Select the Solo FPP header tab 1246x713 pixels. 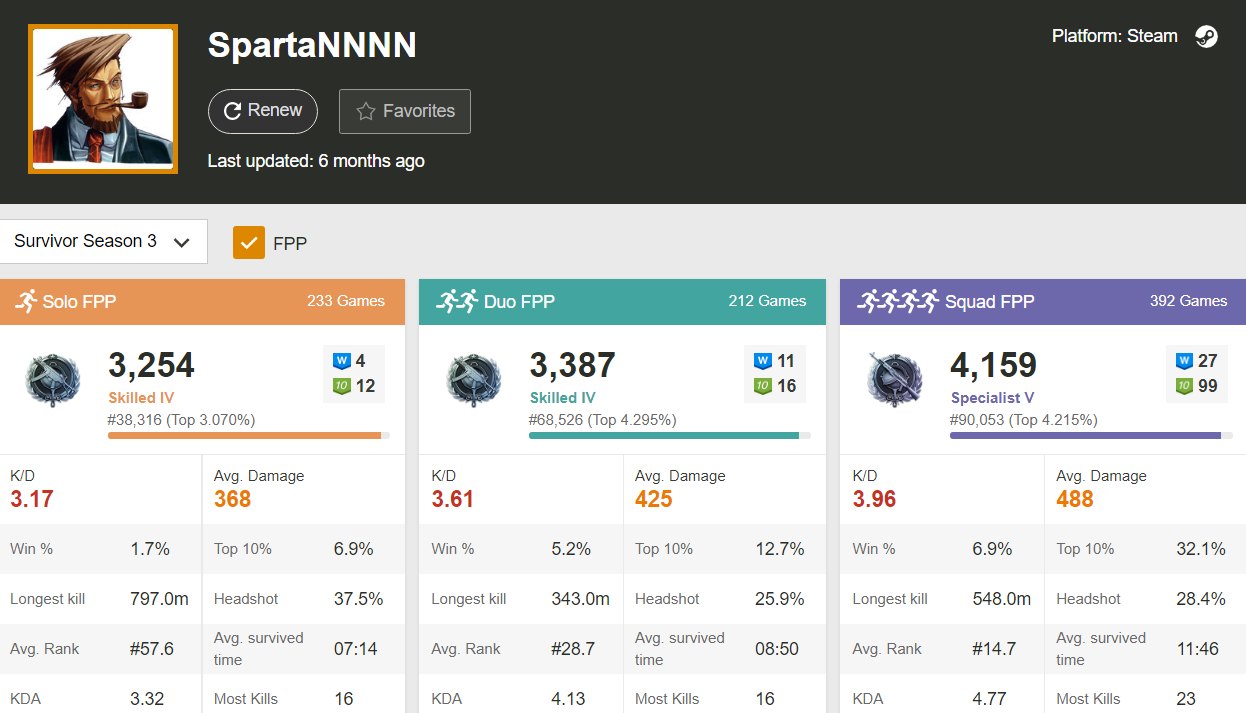[x=202, y=302]
